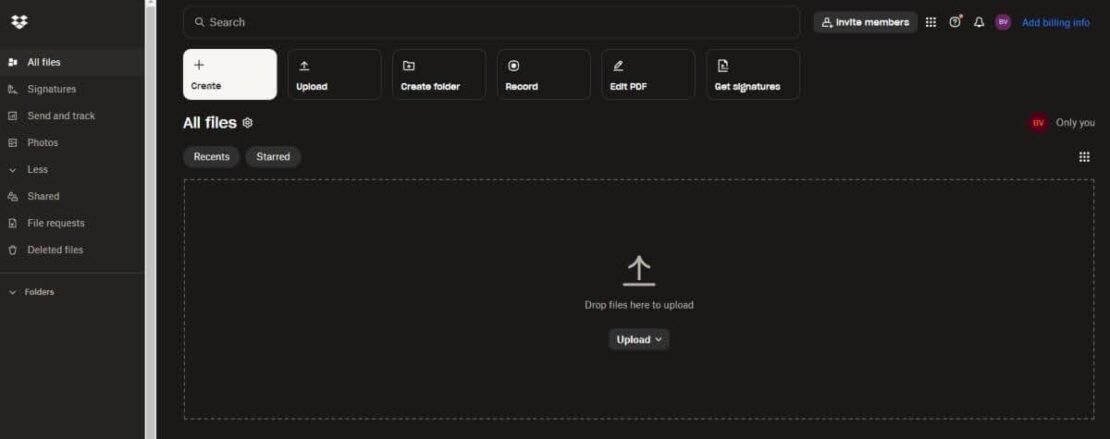
Task: Go to Send and track
Action: point(71,116)
